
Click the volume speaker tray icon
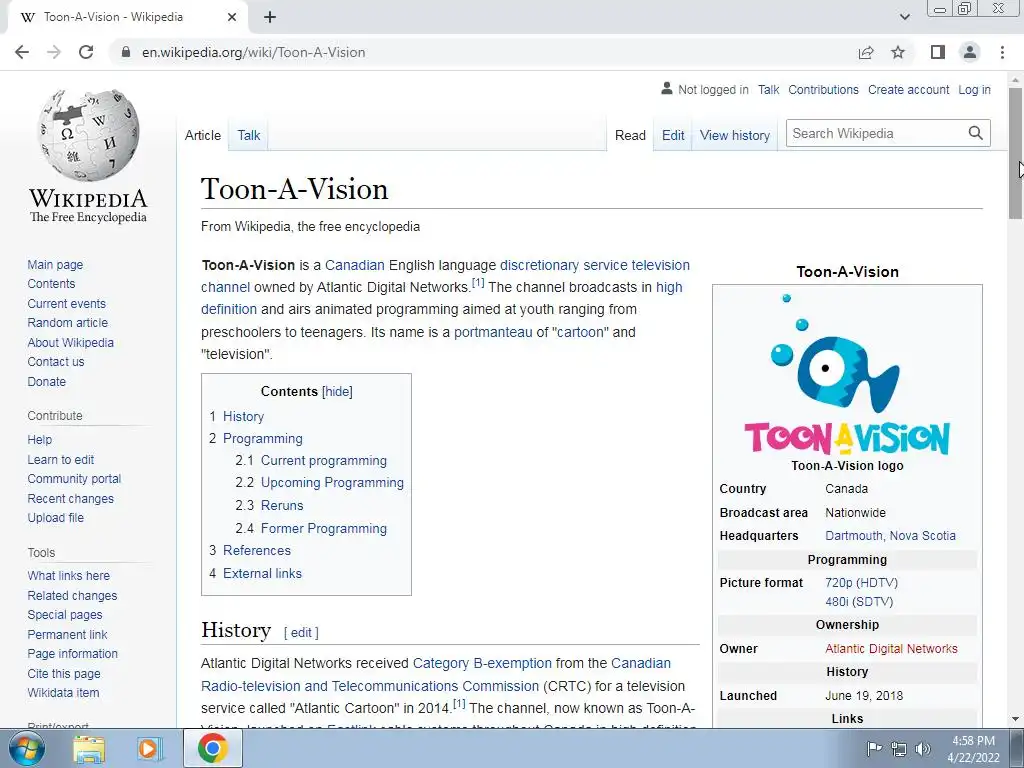tap(923, 749)
